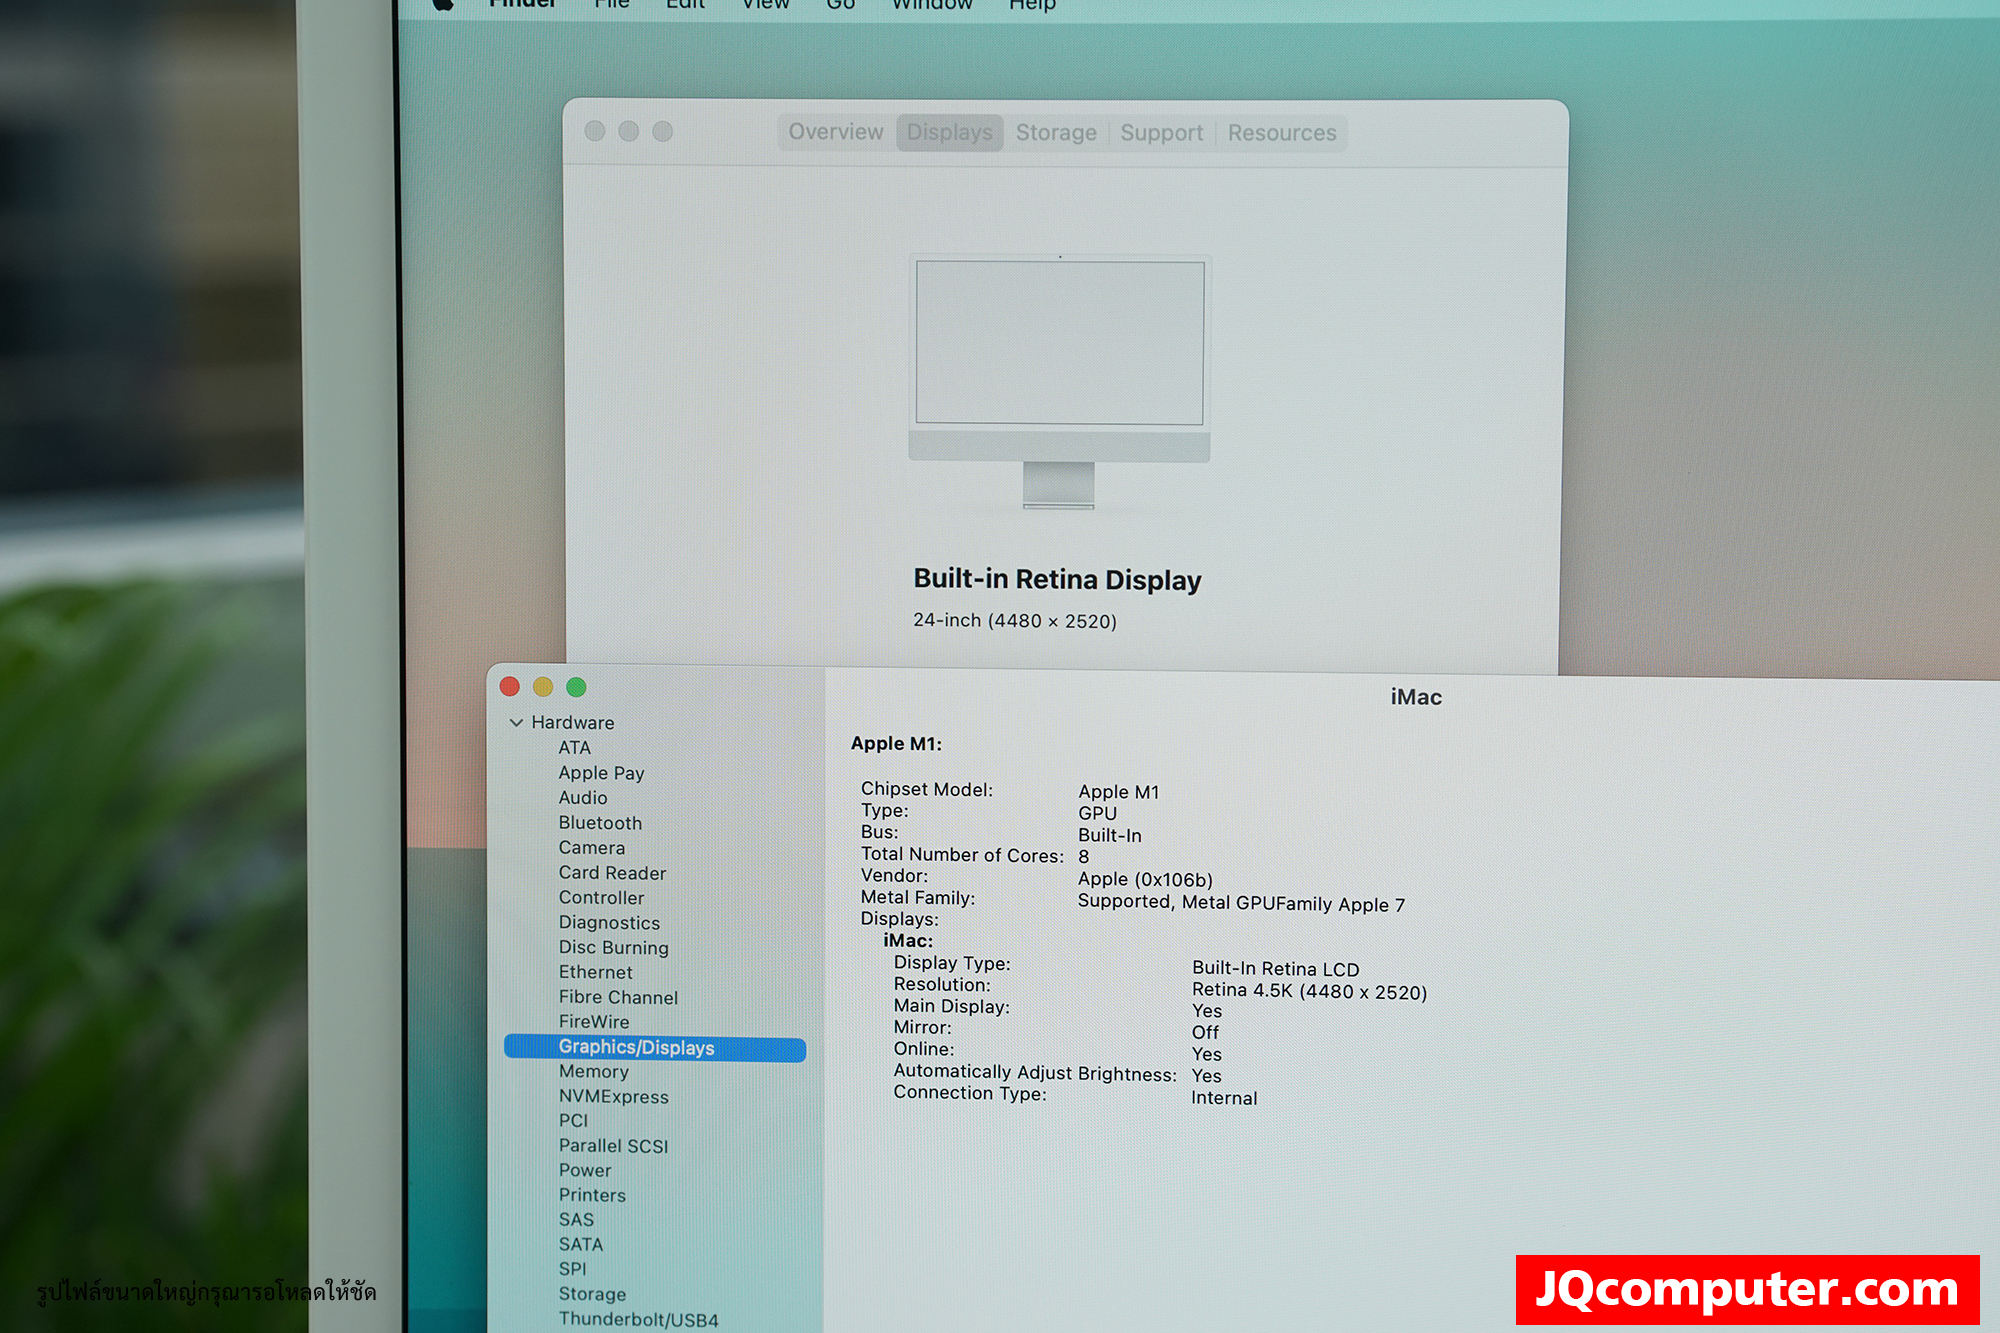This screenshot has width=2000, height=1333.
Task: Select ATA in the Hardware list
Action: point(574,748)
